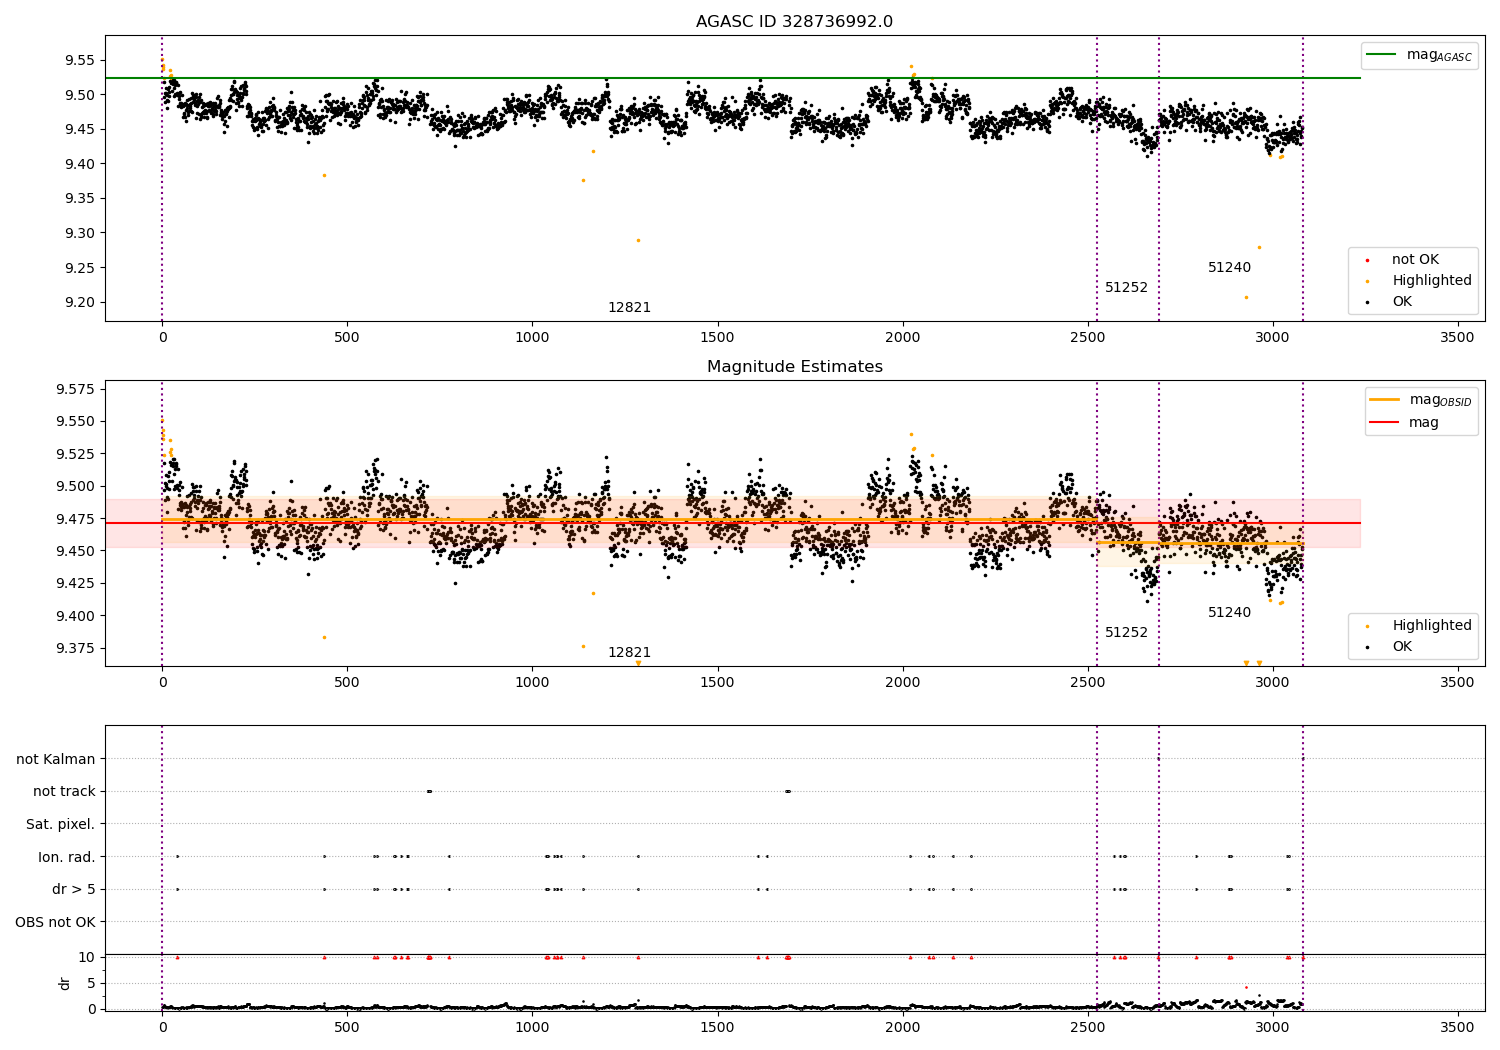This screenshot has height=1050, width=1500.
Task: Click the orange mag OBSID legend entry
Action: (x=1420, y=400)
